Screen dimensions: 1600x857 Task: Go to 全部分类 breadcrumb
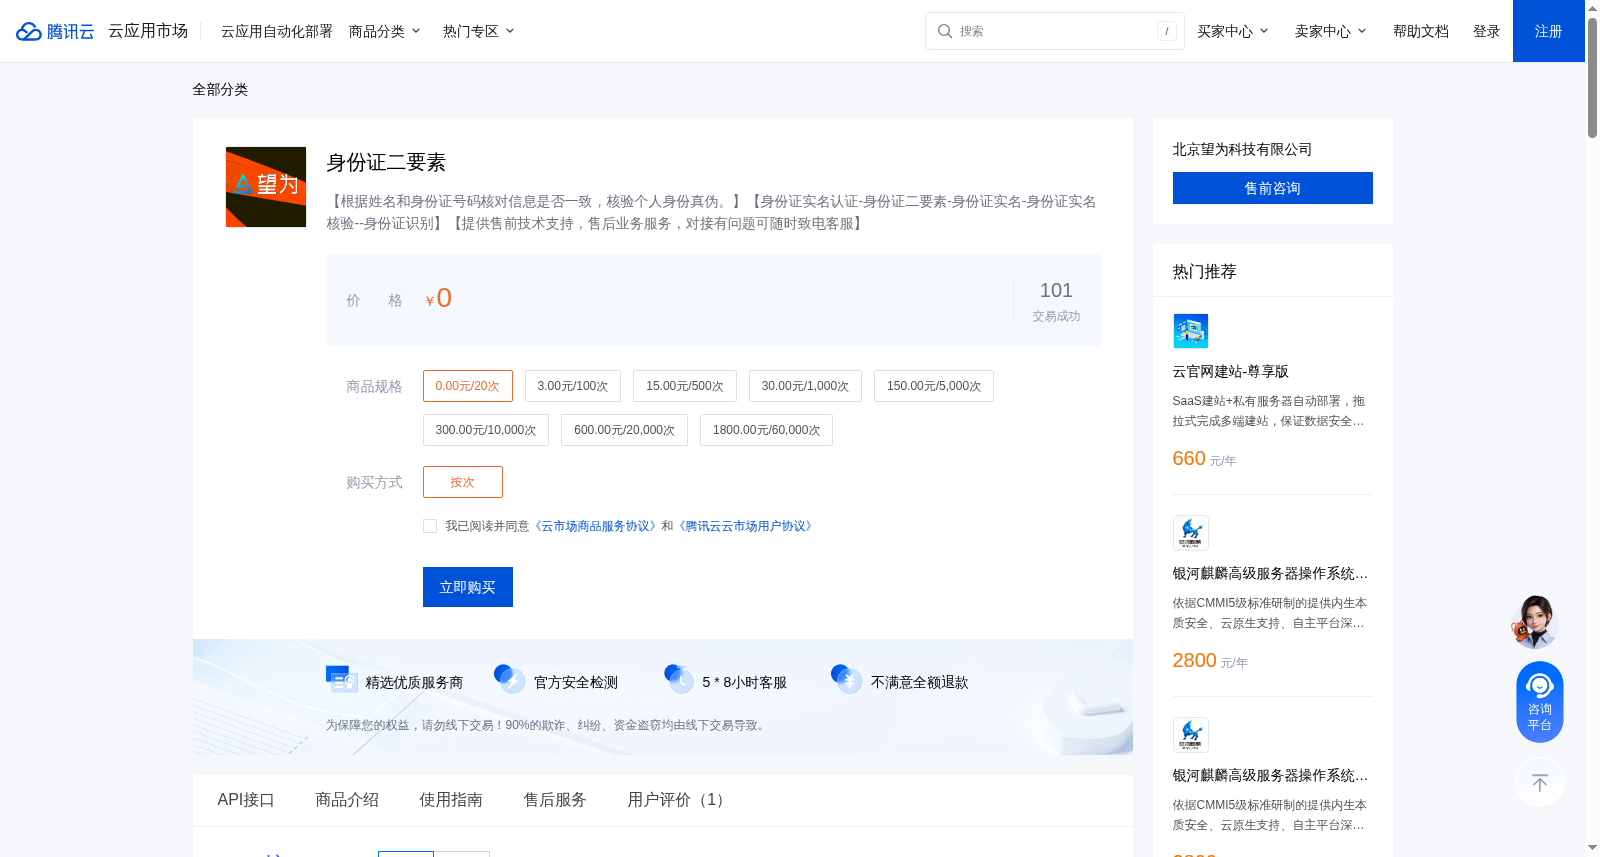coord(220,89)
